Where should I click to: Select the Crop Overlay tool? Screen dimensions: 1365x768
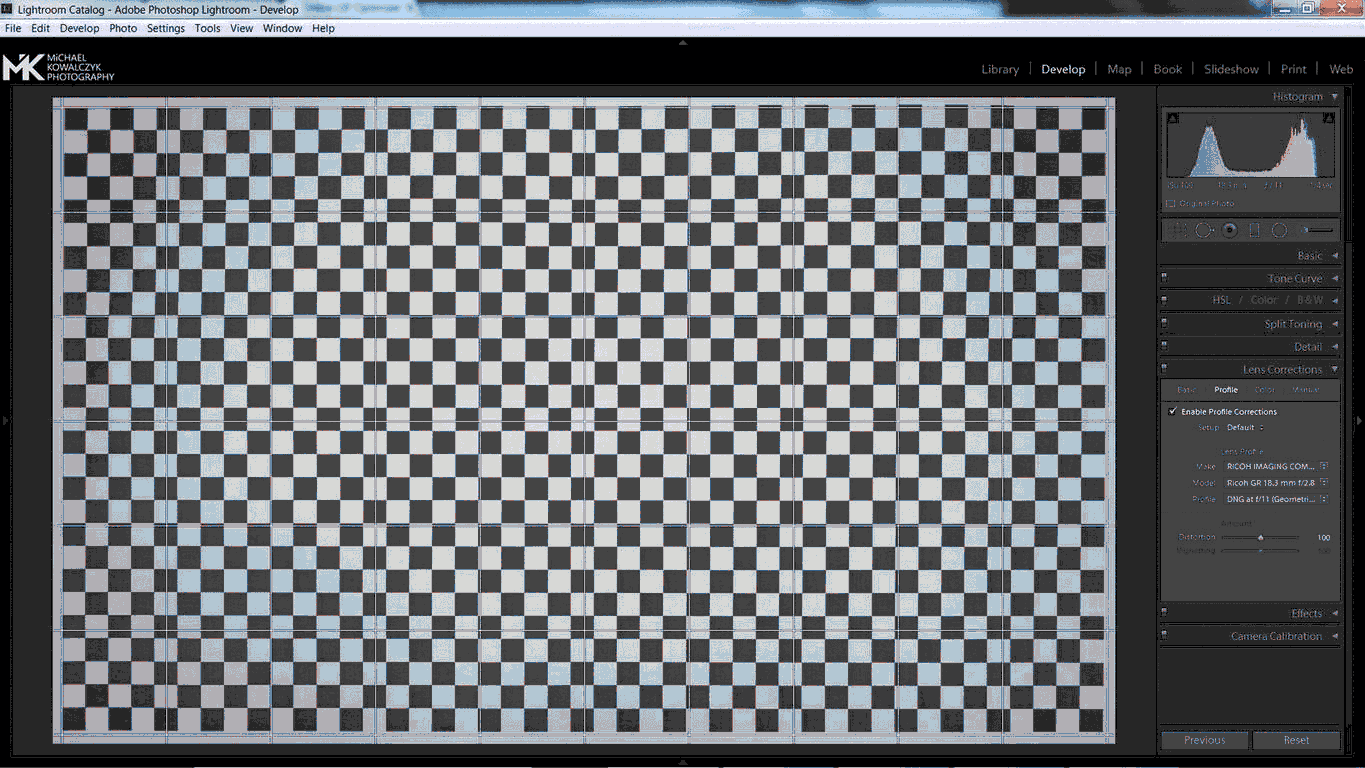(x=1178, y=230)
